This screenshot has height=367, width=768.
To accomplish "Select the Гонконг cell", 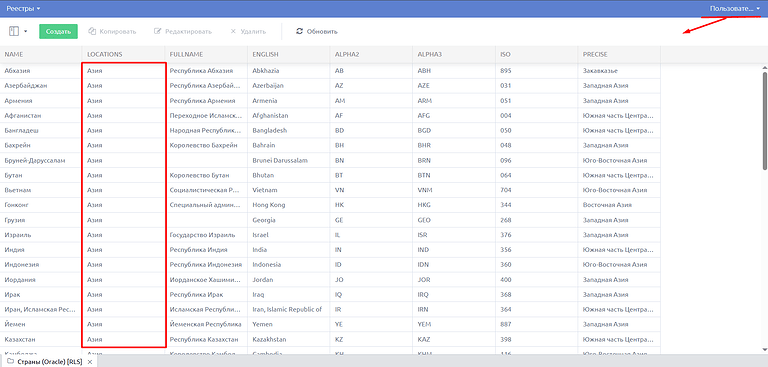I will tap(41, 205).
